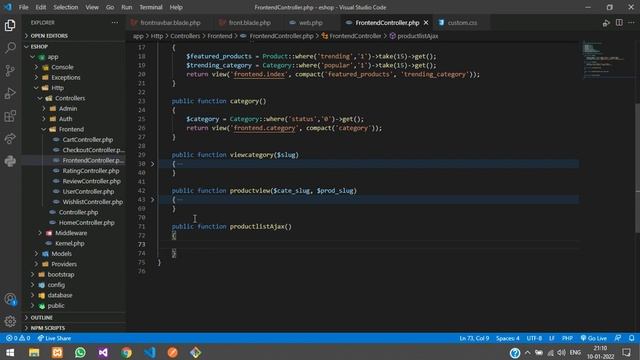Click the open changes icon in editor toolbar

click(606, 23)
